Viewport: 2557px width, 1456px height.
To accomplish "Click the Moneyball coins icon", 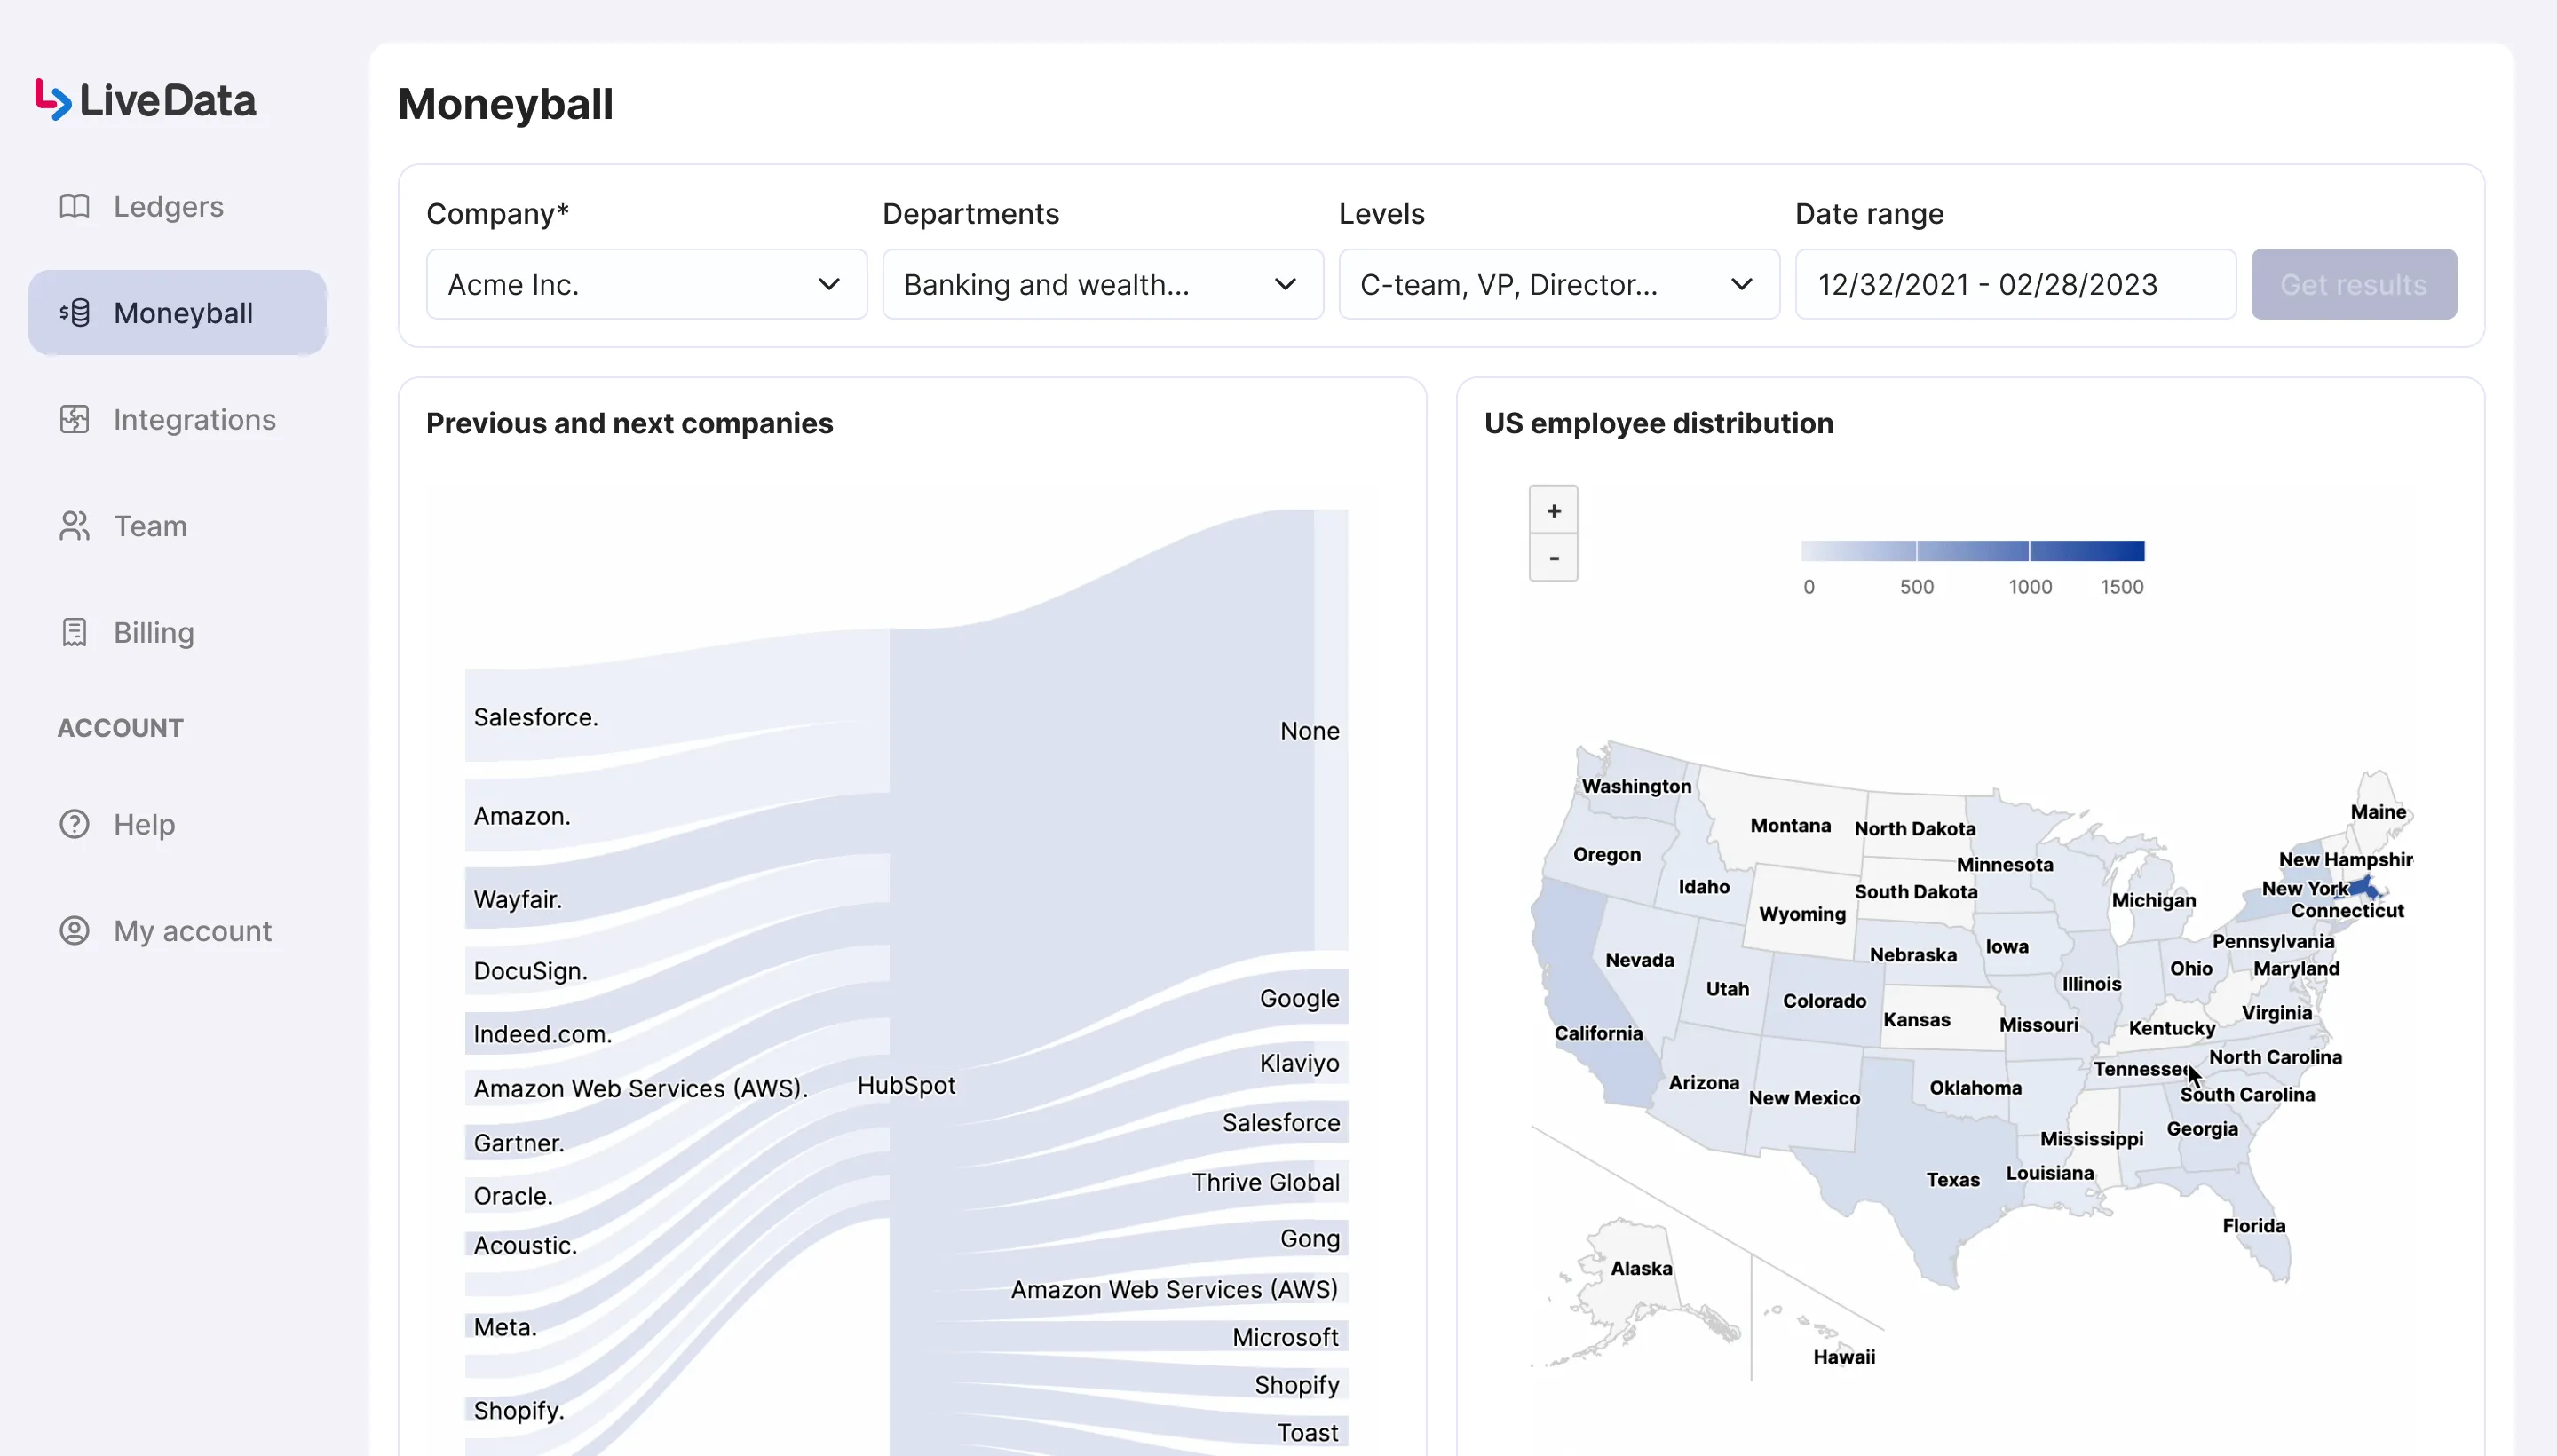I will tap(74, 313).
